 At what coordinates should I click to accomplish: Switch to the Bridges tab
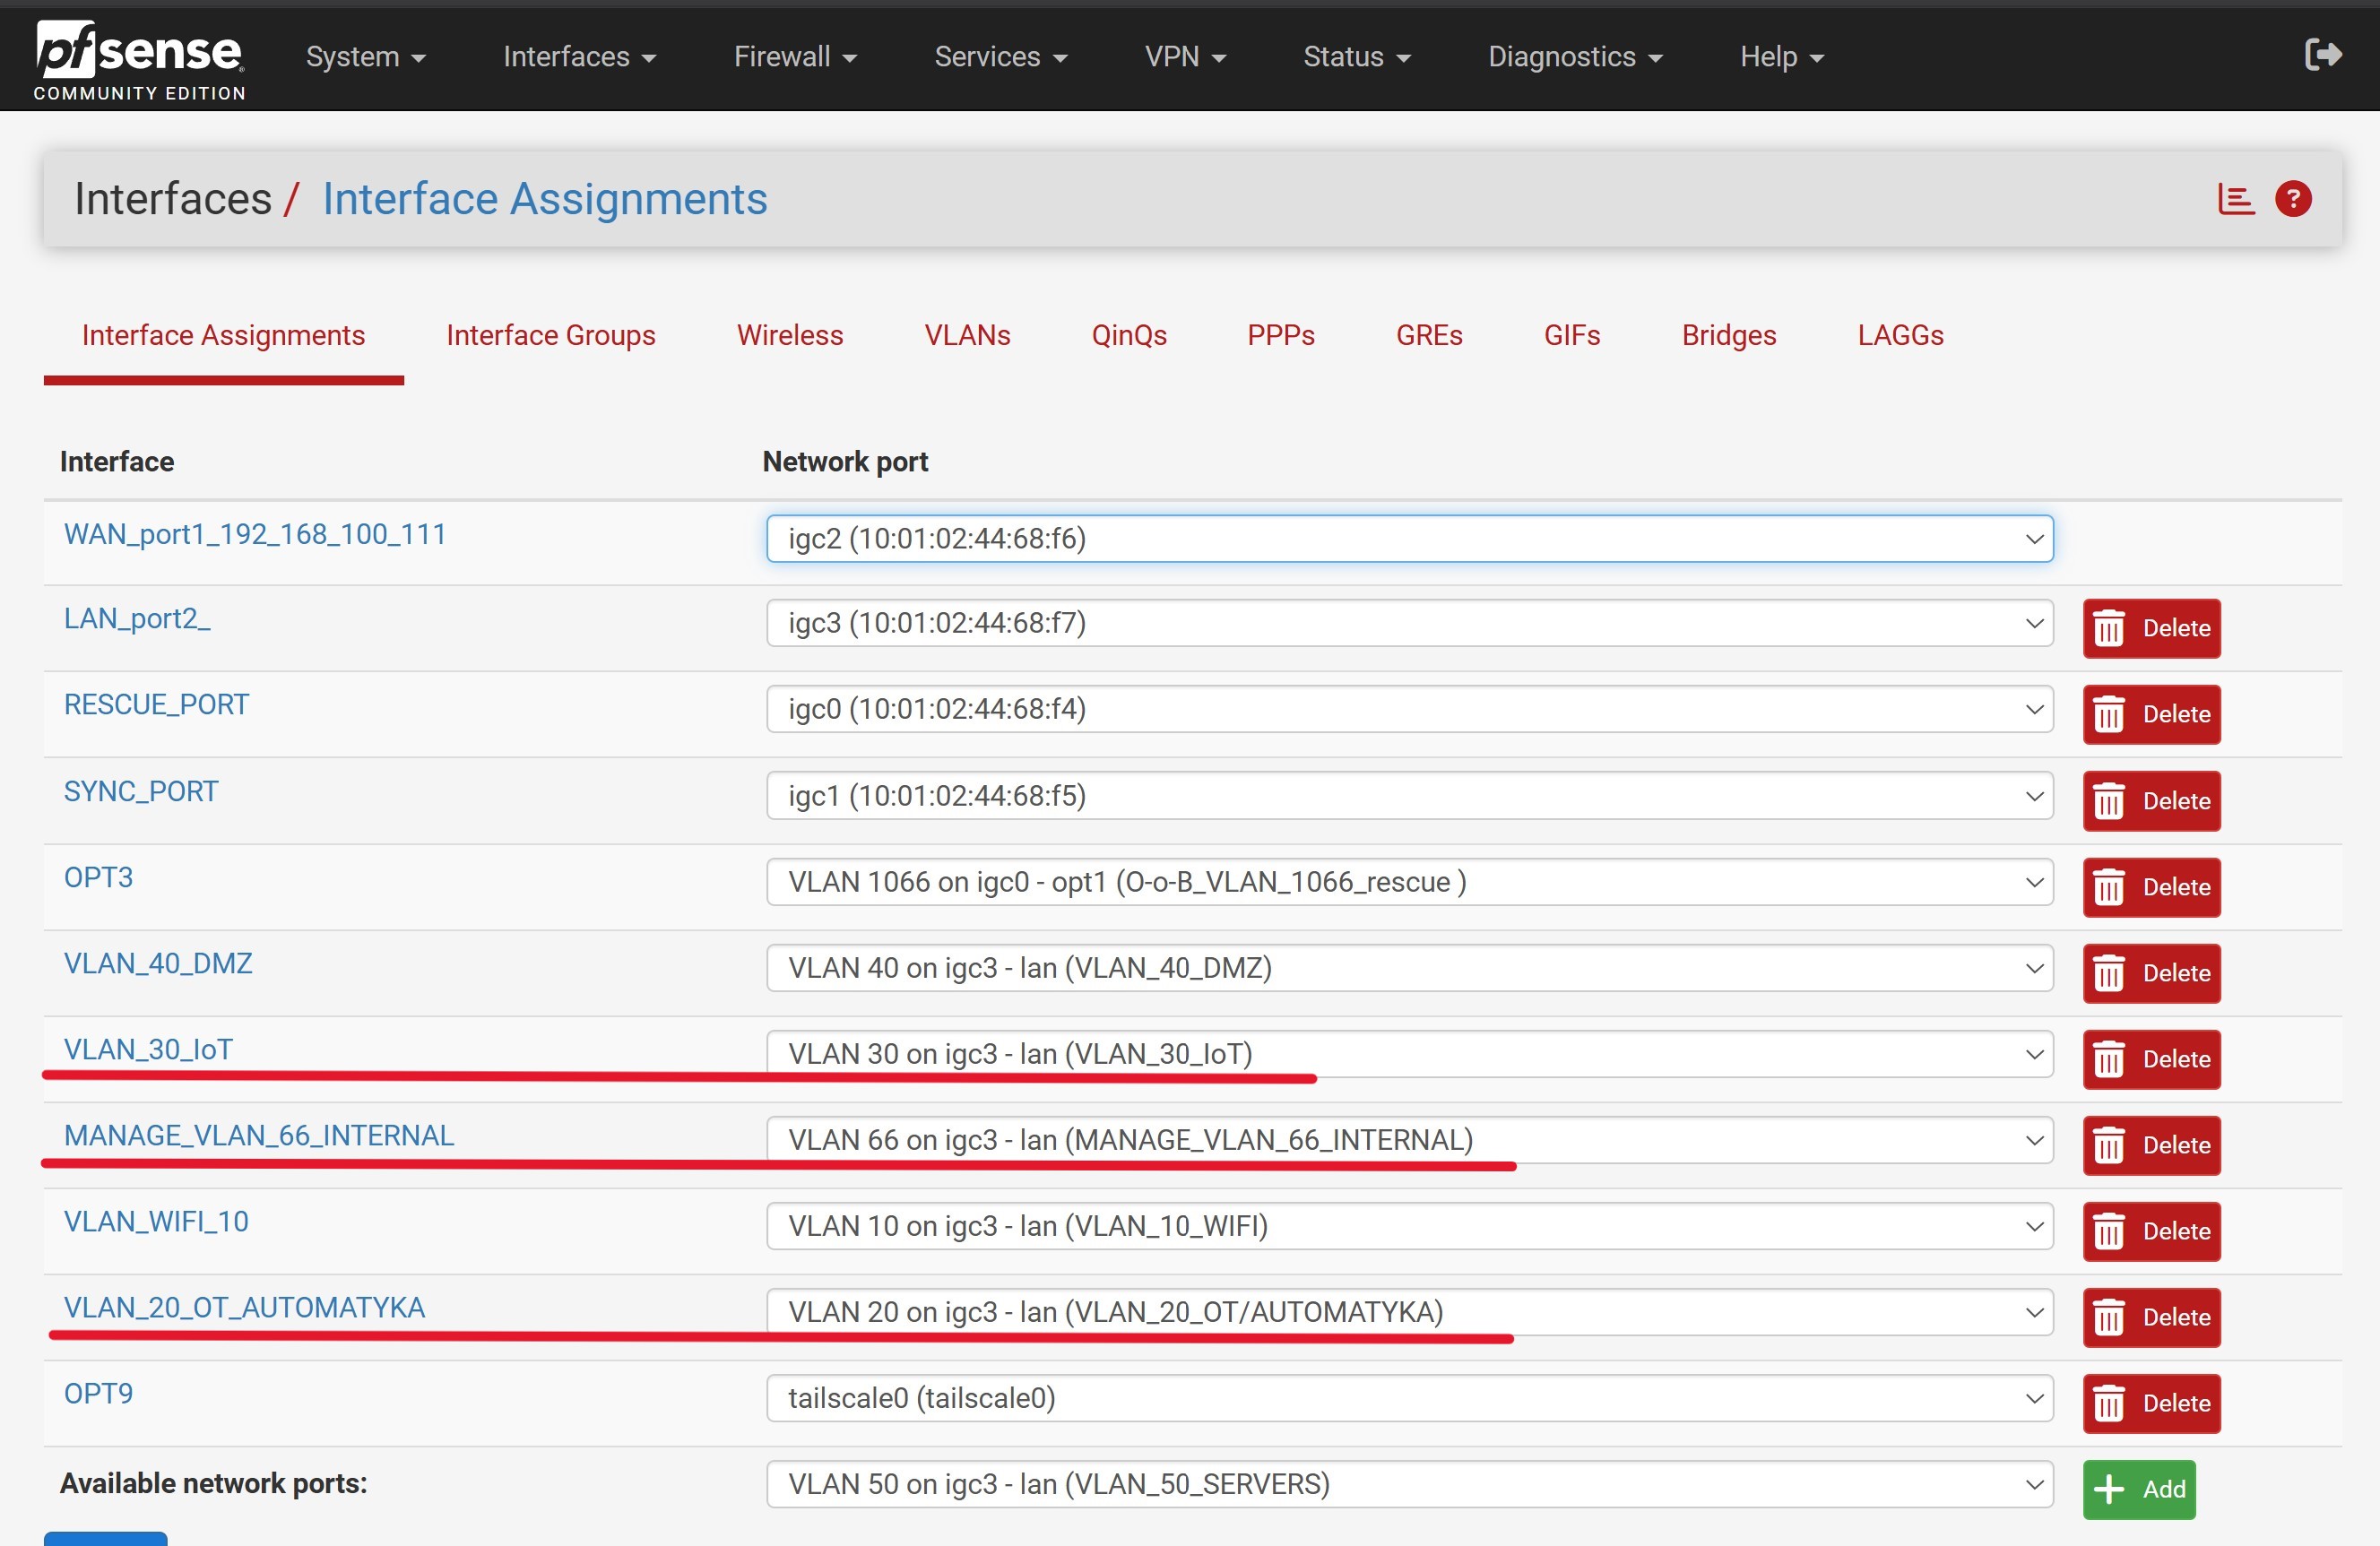[x=1728, y=335]
